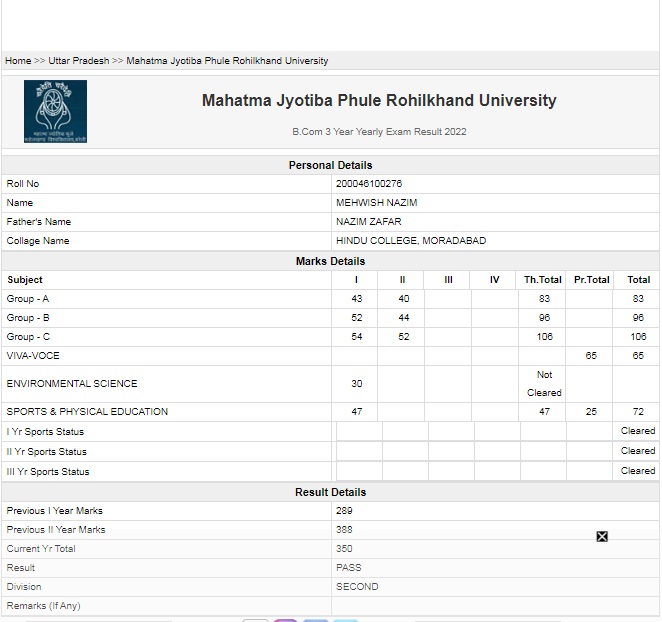
Task: Select Cleared status for I Yr Sports
Action: tap(638, 431)
